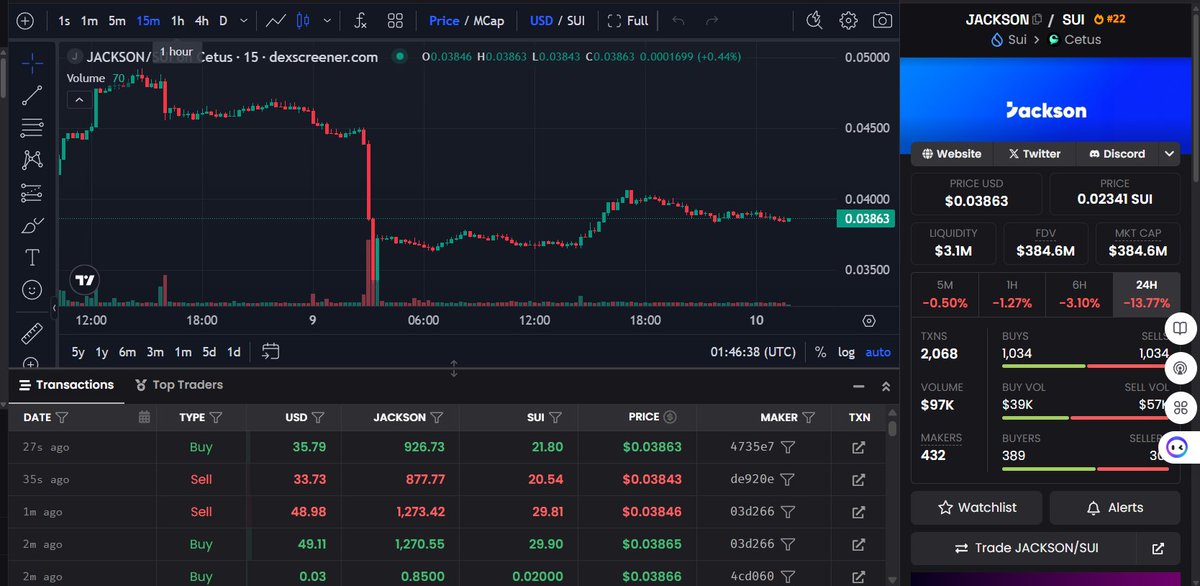Image resolution: width=1200 pixels, height=586 pixels.
Task: Select the ruler measure tool
Action: (x=32, y=332)
